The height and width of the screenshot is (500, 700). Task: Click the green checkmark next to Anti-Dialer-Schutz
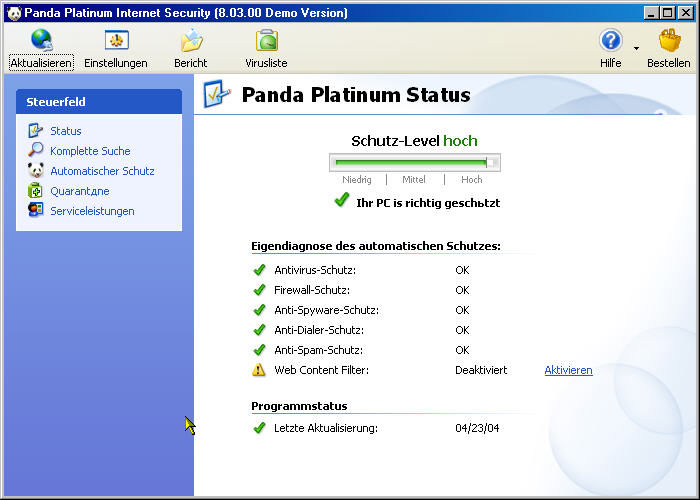click(x=259, y=329)
